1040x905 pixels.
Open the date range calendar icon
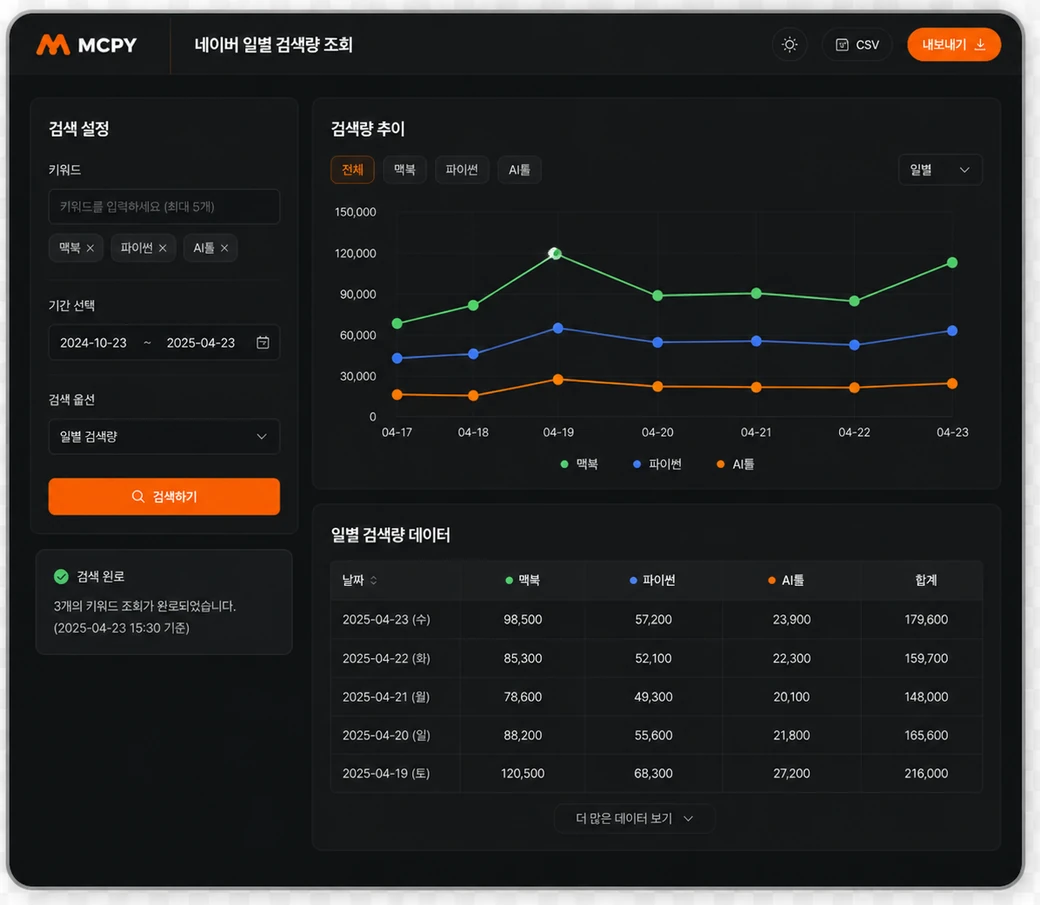click(263, 342)
